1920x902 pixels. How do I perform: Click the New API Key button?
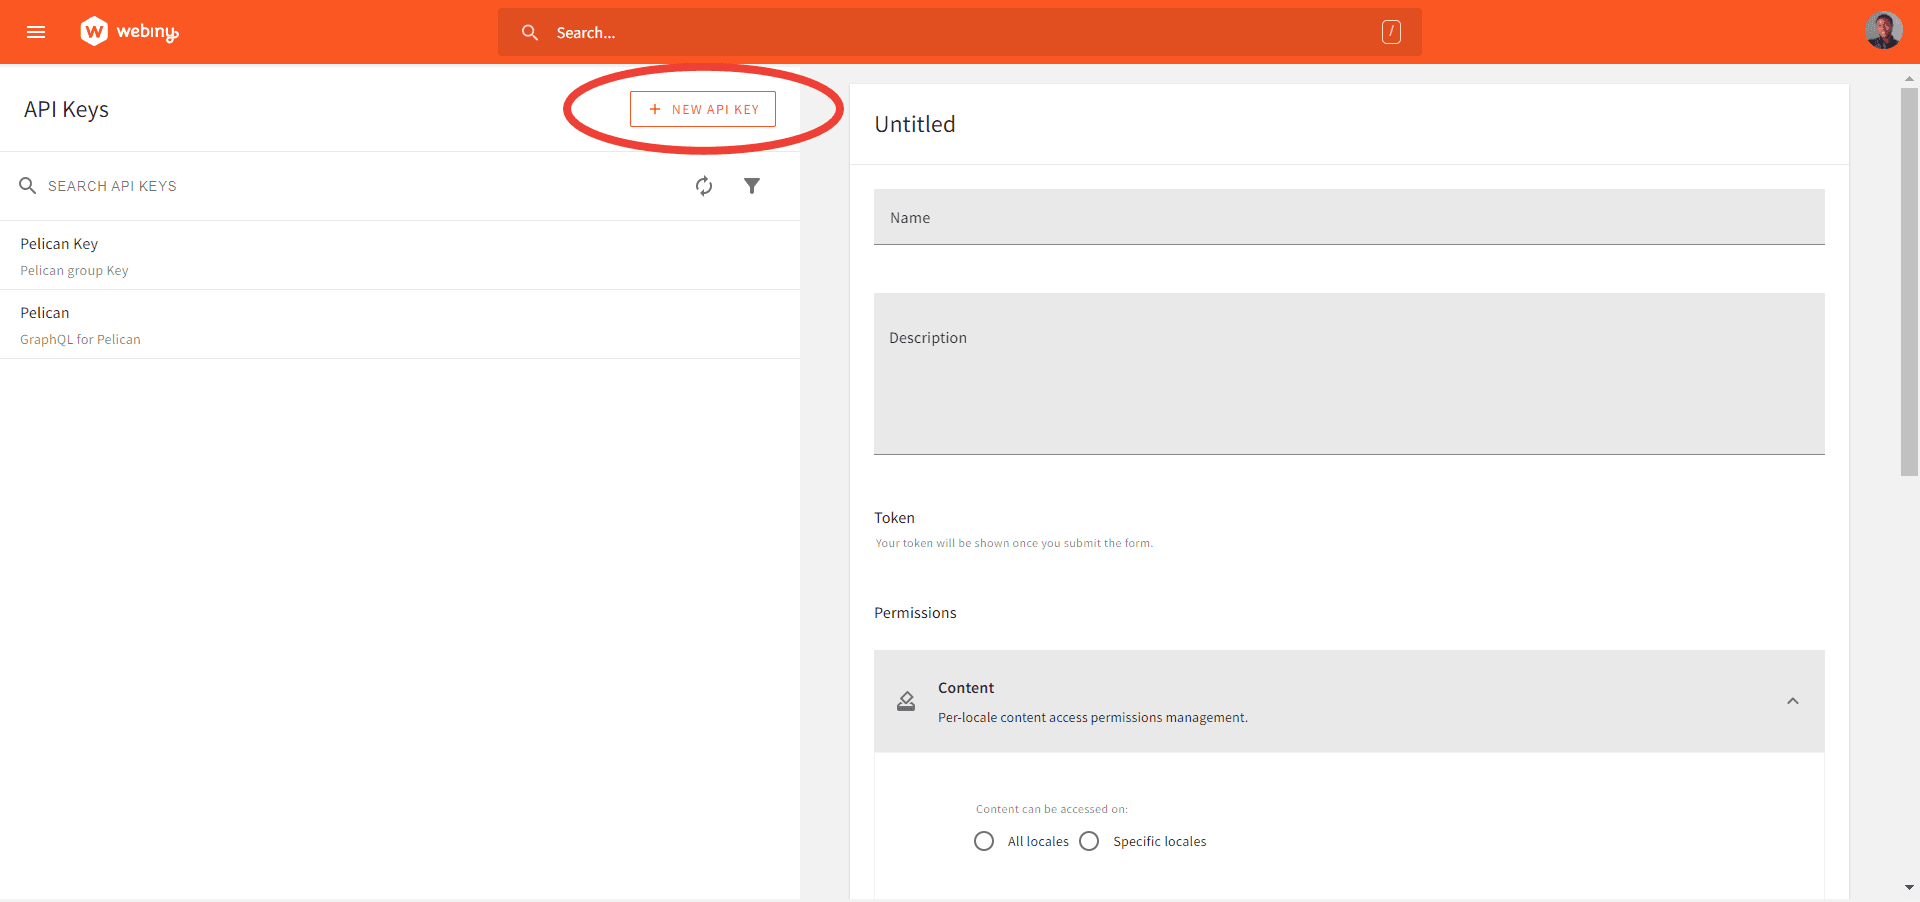pos(703,109)
